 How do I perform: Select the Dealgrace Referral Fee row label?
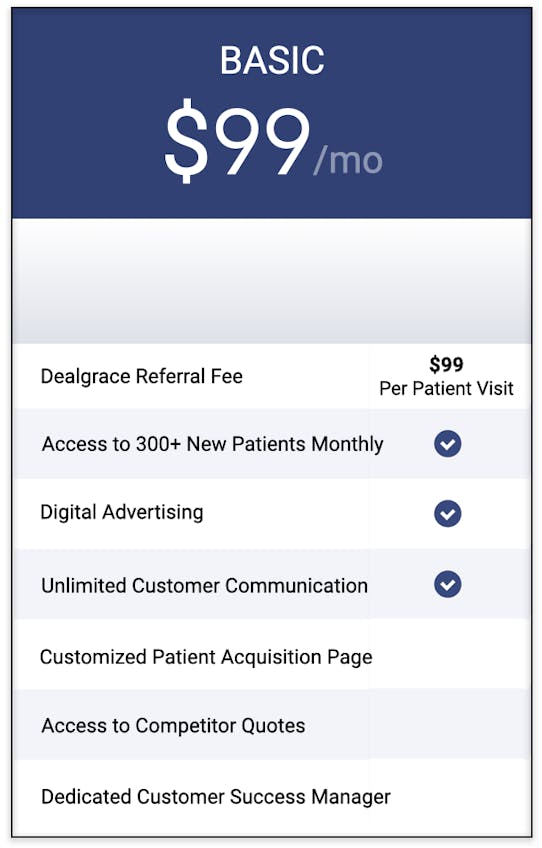tap(142, 376)
